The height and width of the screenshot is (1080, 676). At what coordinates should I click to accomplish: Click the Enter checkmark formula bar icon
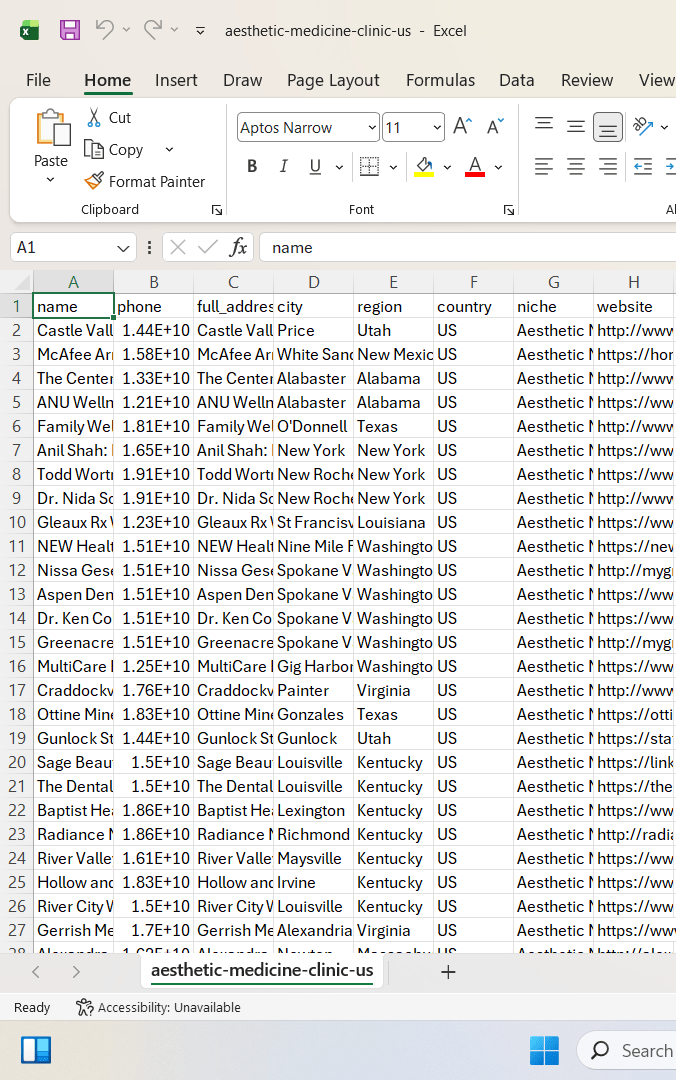click(x=207, y=247)
